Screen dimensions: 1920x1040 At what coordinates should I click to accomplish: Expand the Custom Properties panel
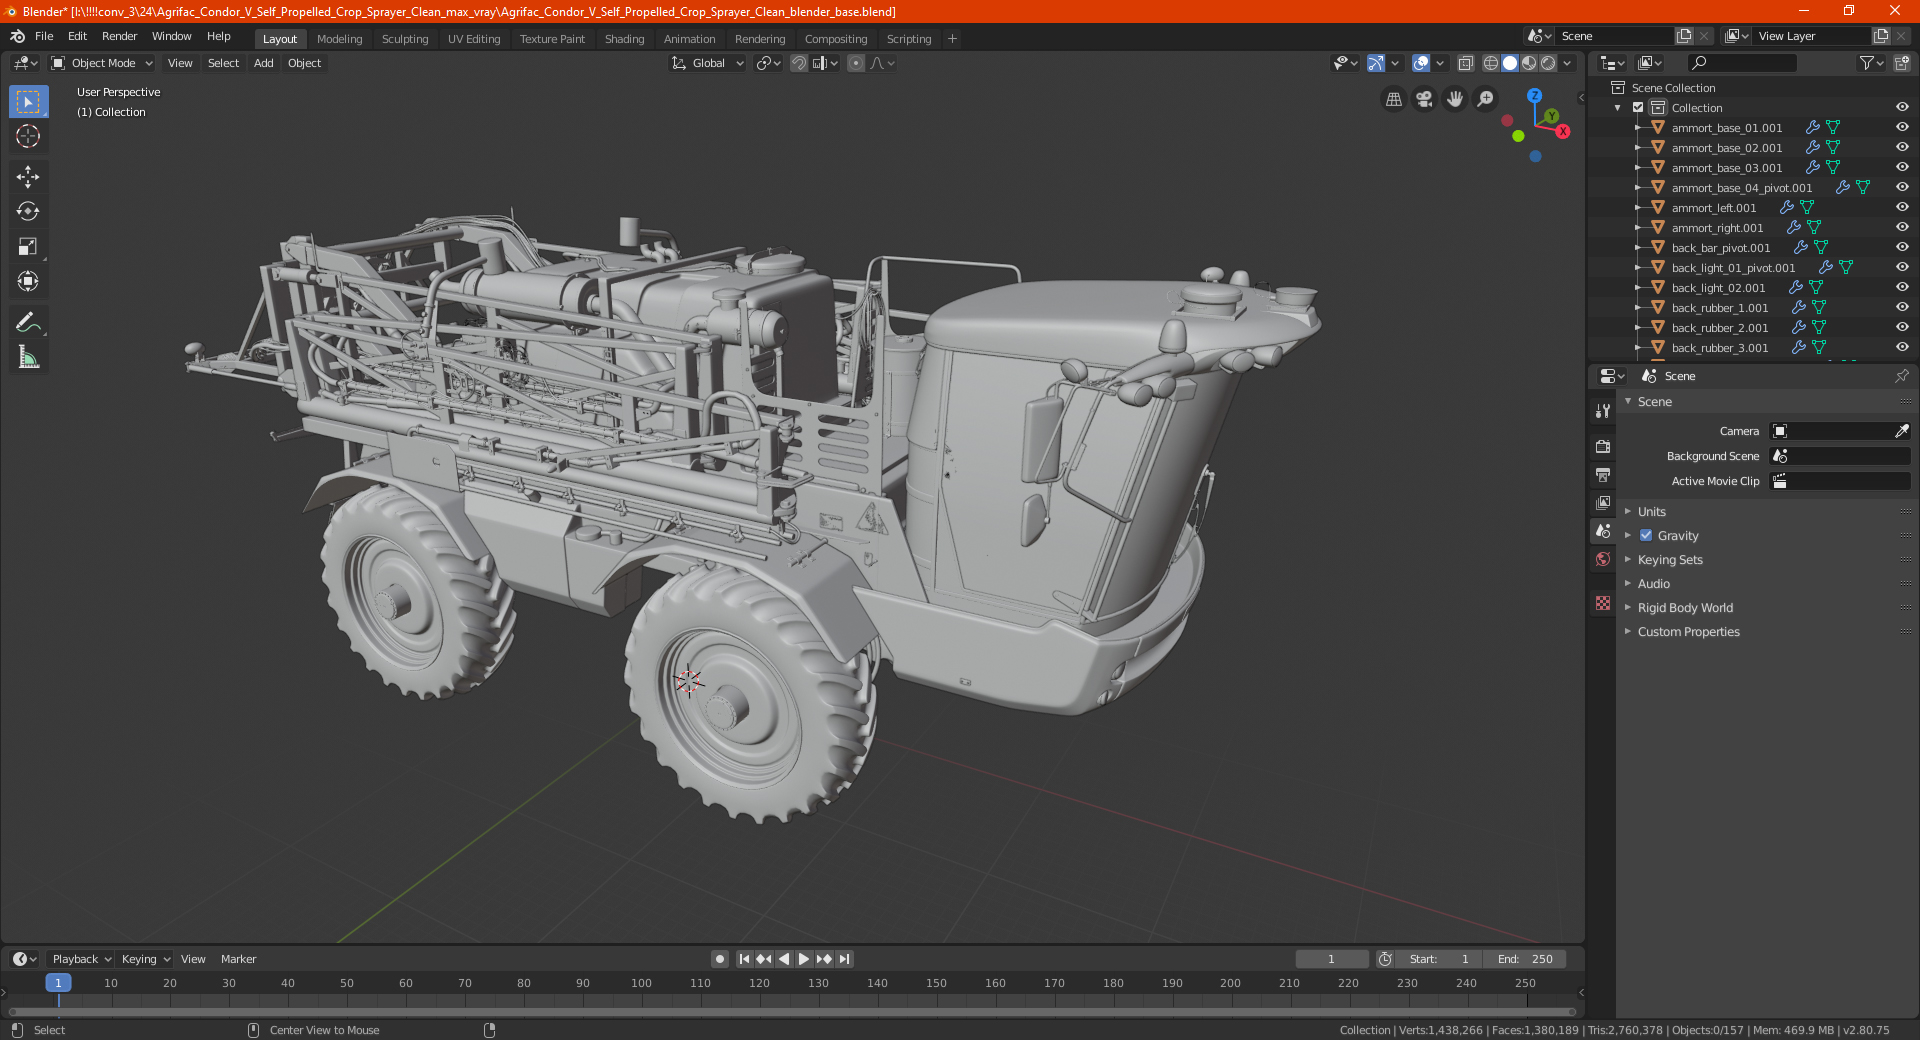[1688, 631]
